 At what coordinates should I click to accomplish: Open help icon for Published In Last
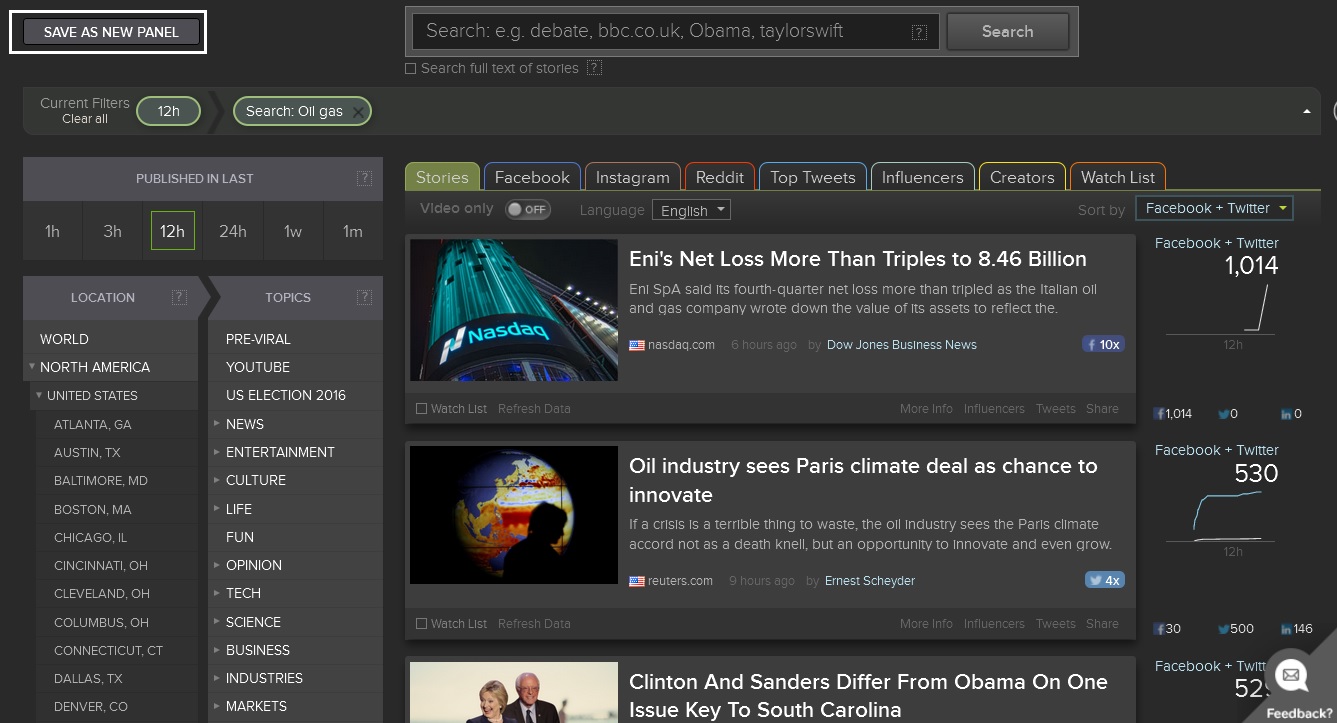(364, 178)
